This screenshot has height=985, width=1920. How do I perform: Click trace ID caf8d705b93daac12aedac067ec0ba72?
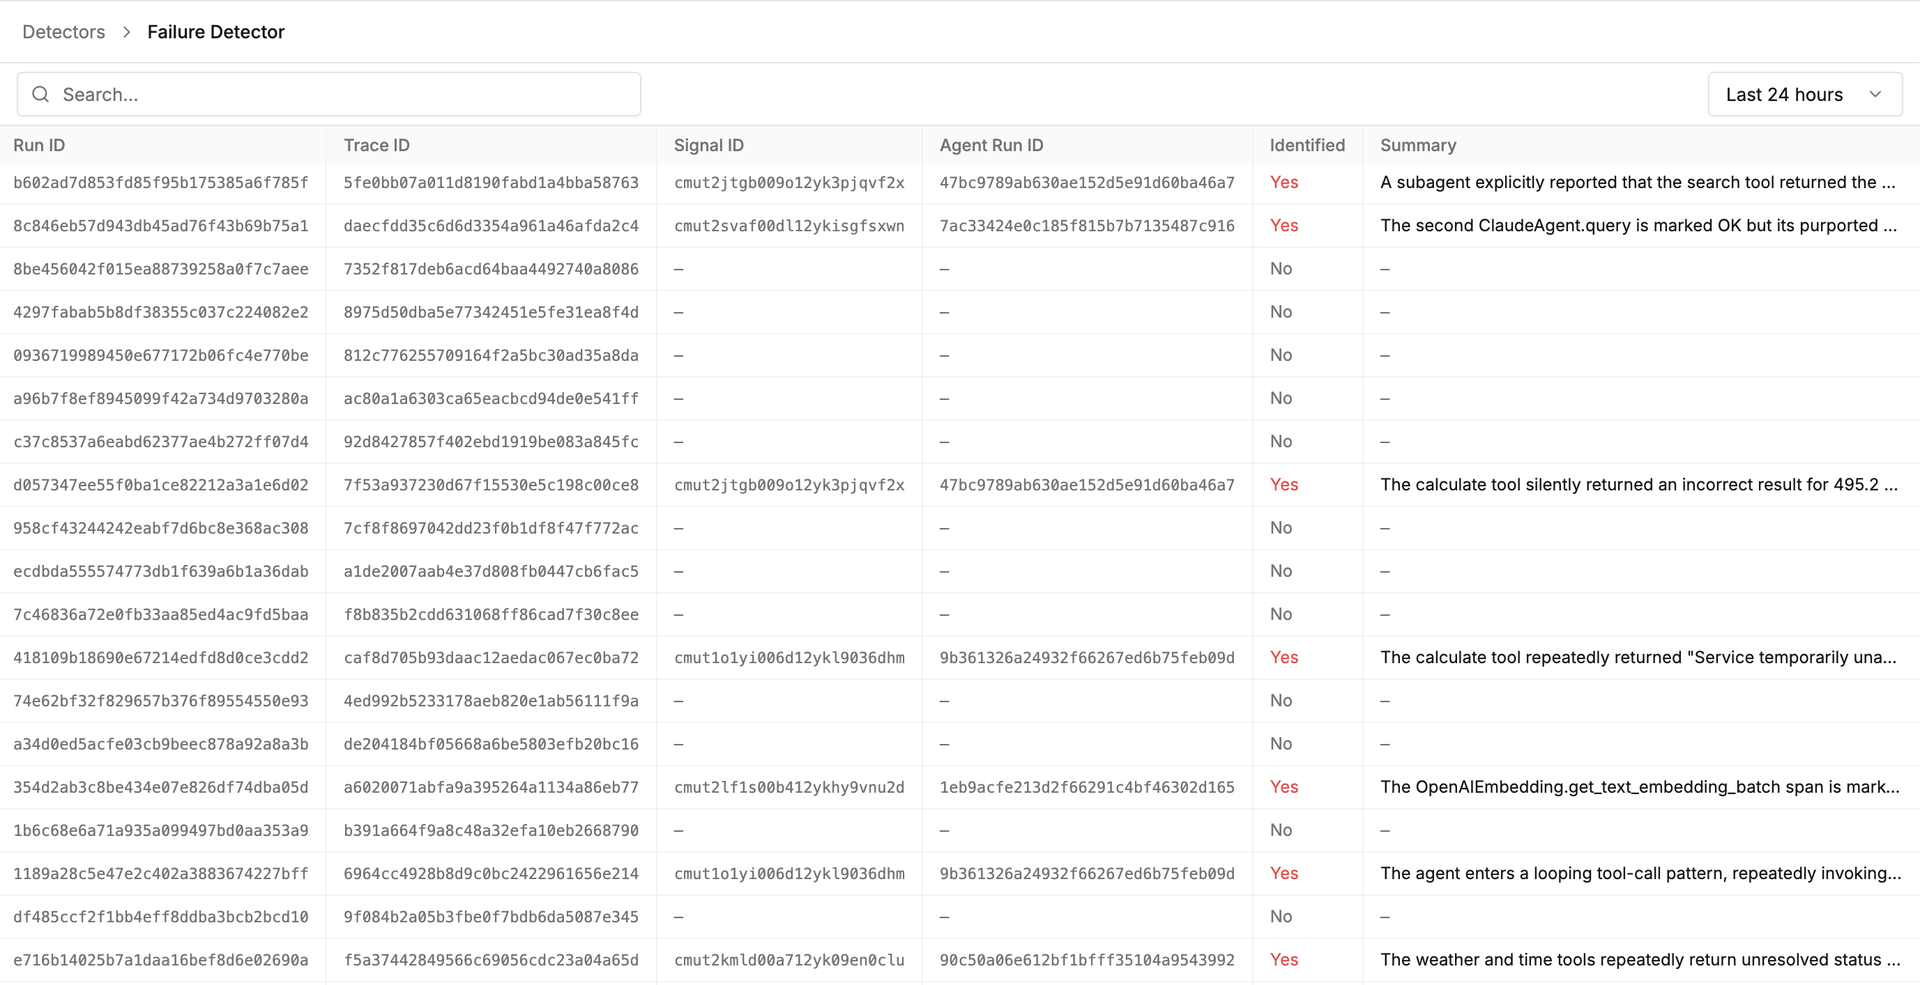491,657
